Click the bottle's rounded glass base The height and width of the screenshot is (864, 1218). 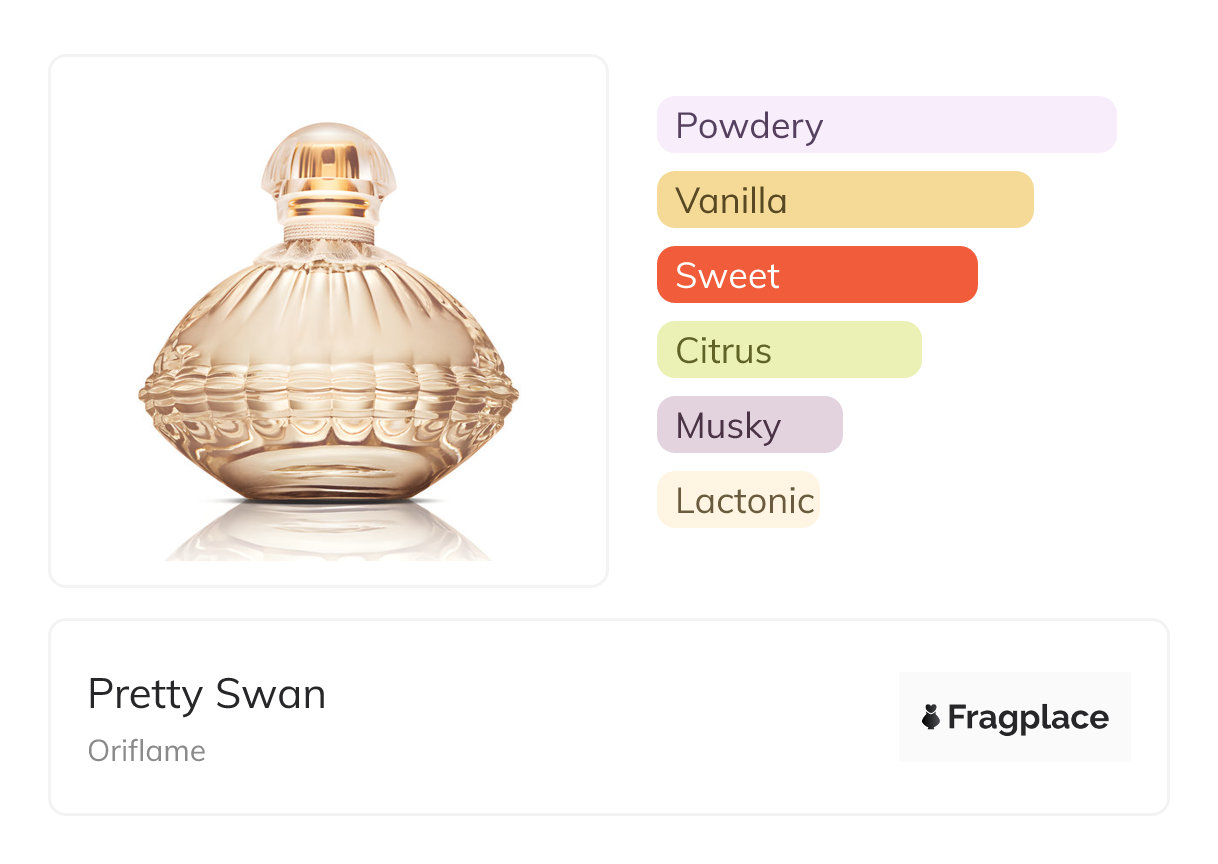pyautogui.click(x=329, y=470)
